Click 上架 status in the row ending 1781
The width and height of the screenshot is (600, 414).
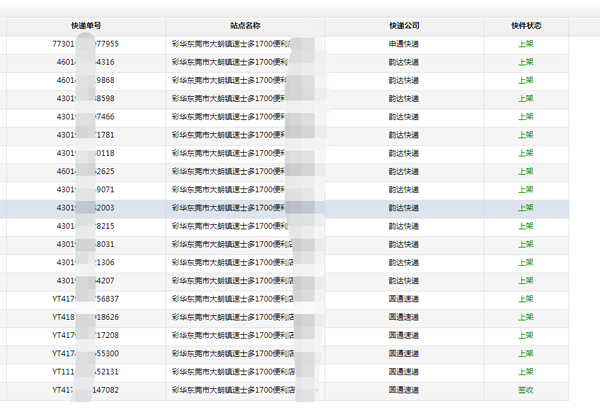[x=526, y=135]
